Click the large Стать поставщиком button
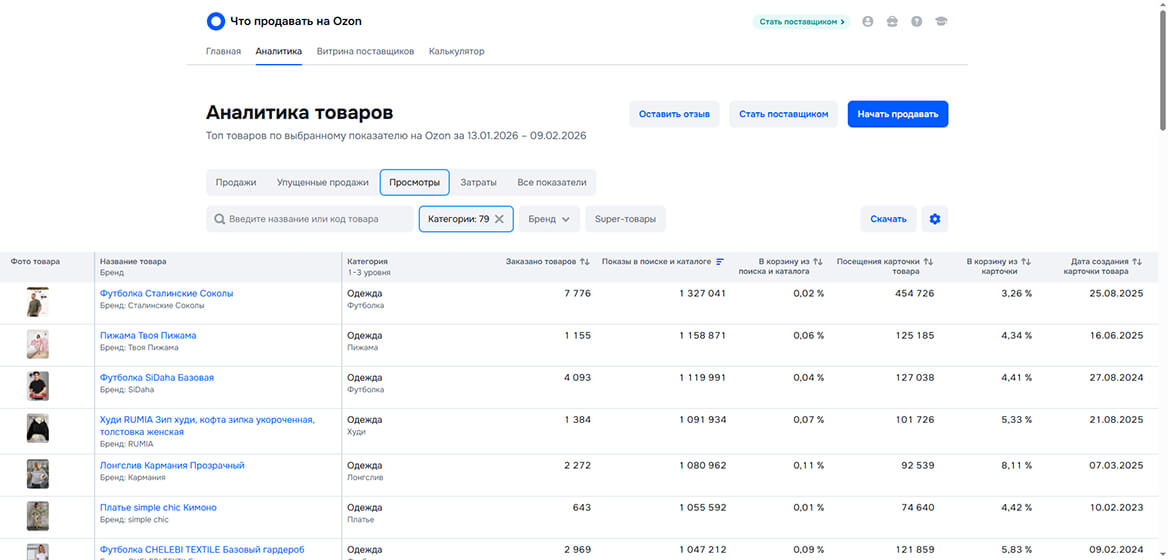 click(783, 114)
